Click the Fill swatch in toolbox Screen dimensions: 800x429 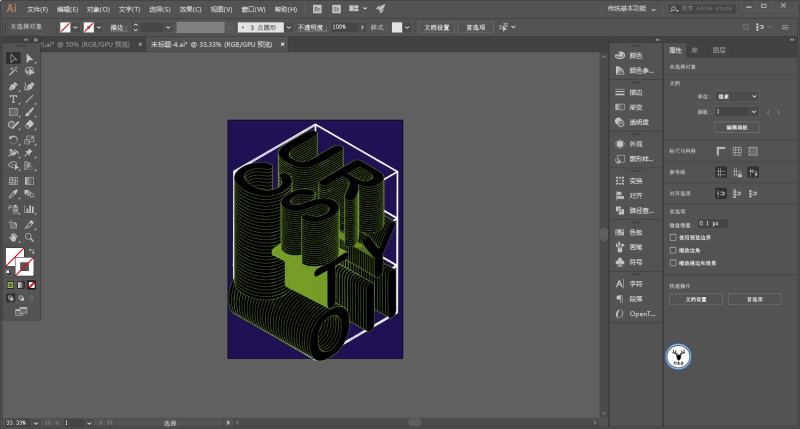(14, 257)
